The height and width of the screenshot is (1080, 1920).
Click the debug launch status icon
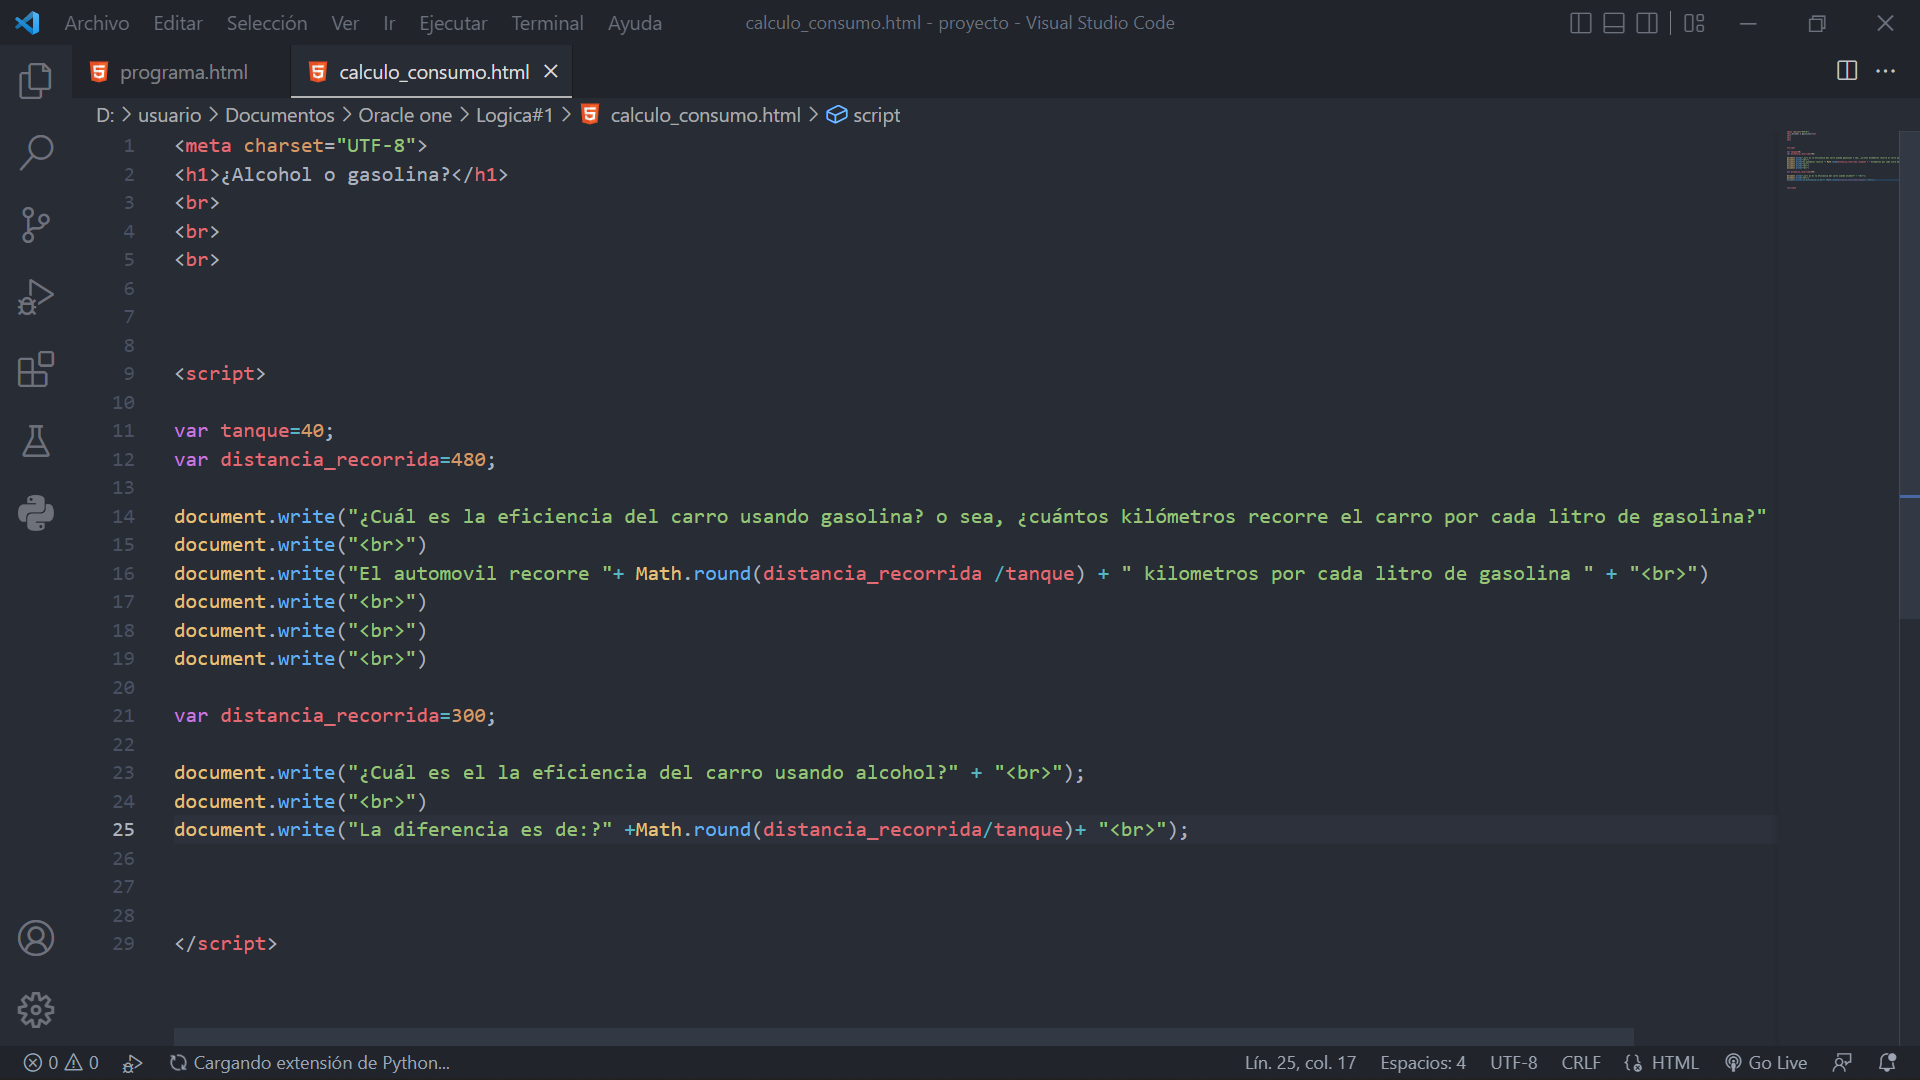[132, 1063]
